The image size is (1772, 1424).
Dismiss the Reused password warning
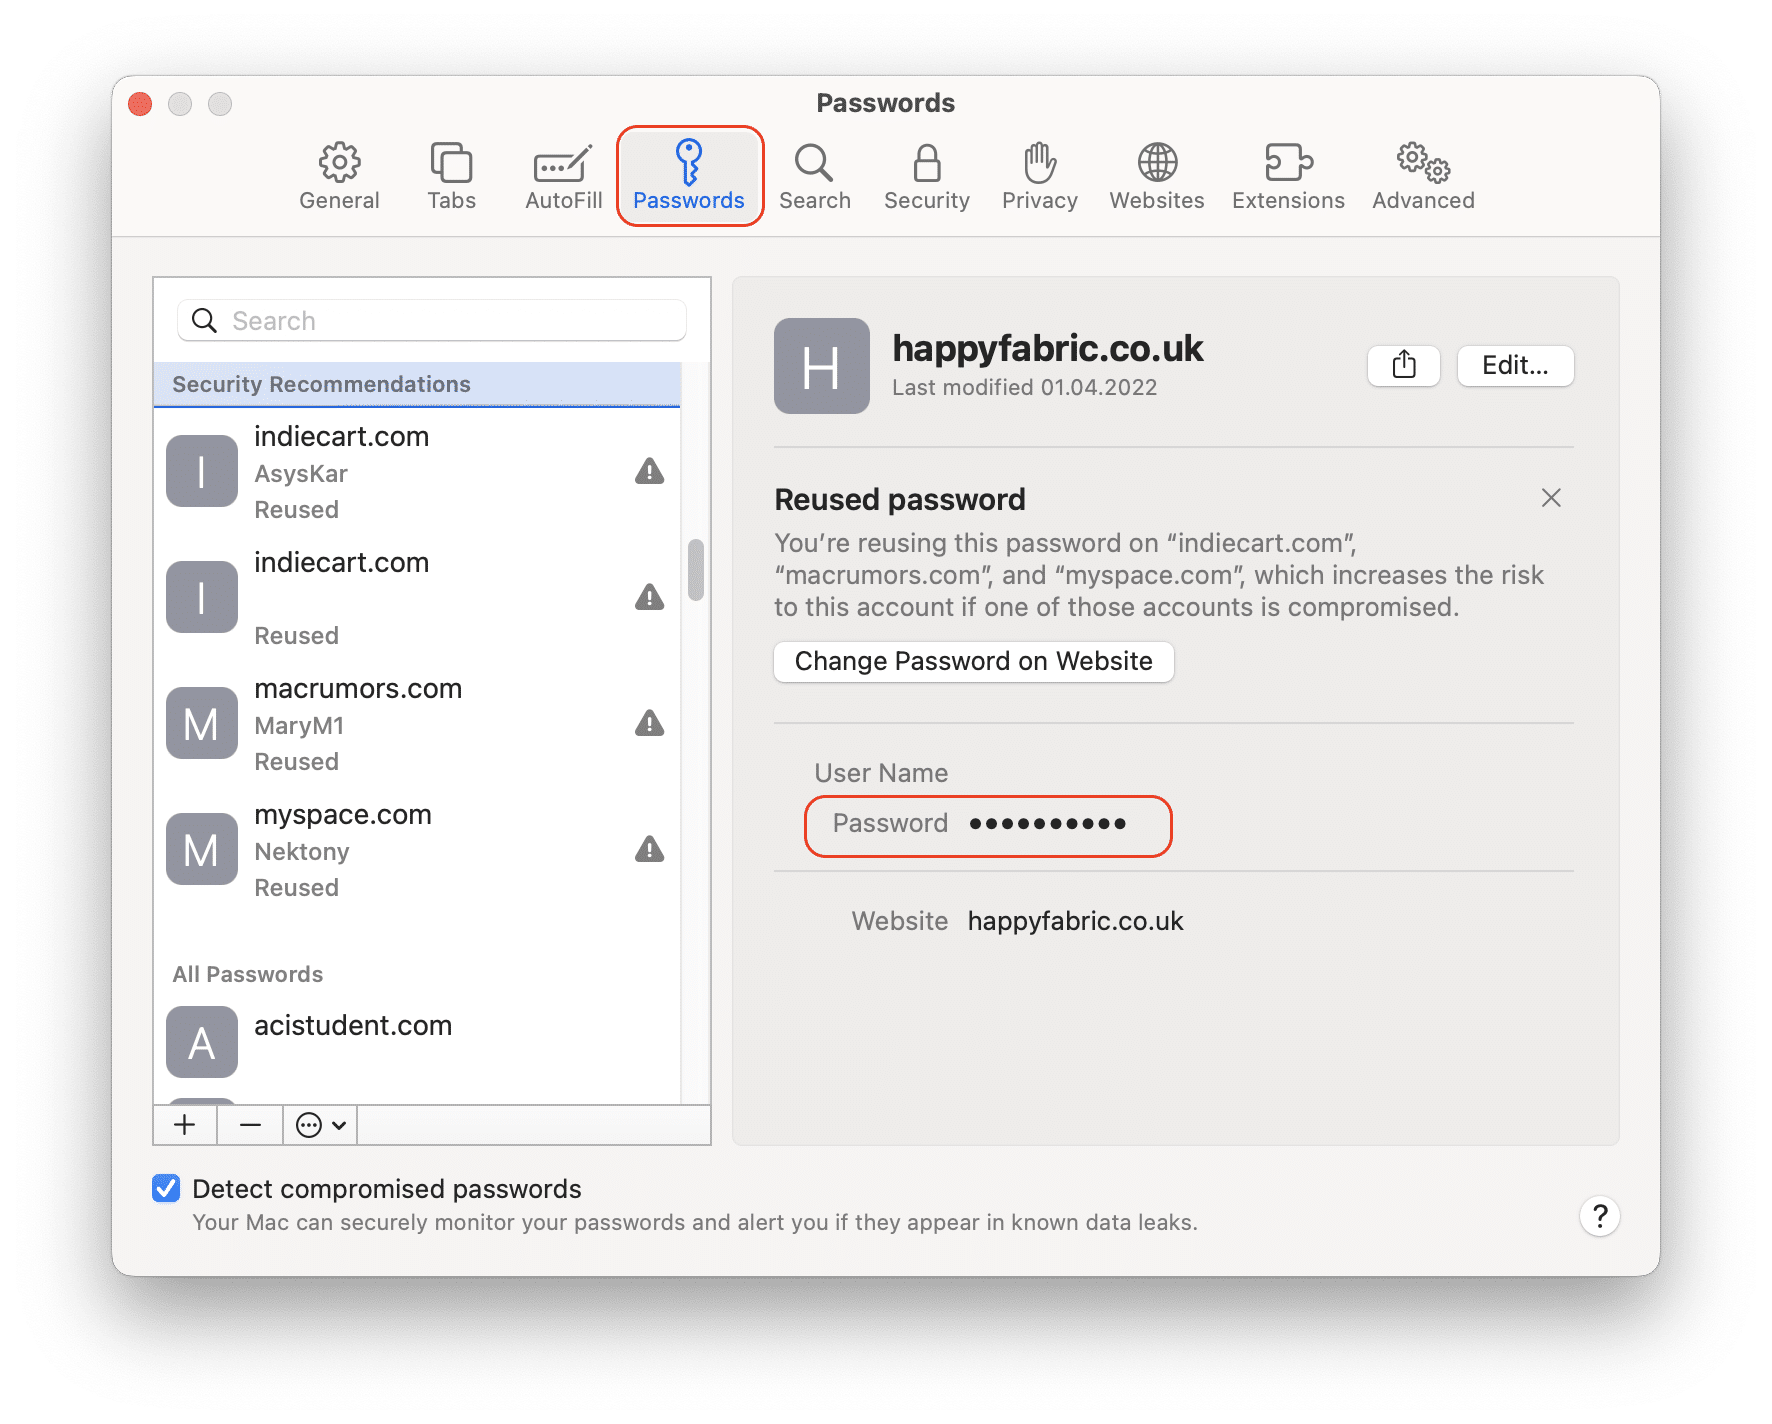click(x=1551, y=497)
